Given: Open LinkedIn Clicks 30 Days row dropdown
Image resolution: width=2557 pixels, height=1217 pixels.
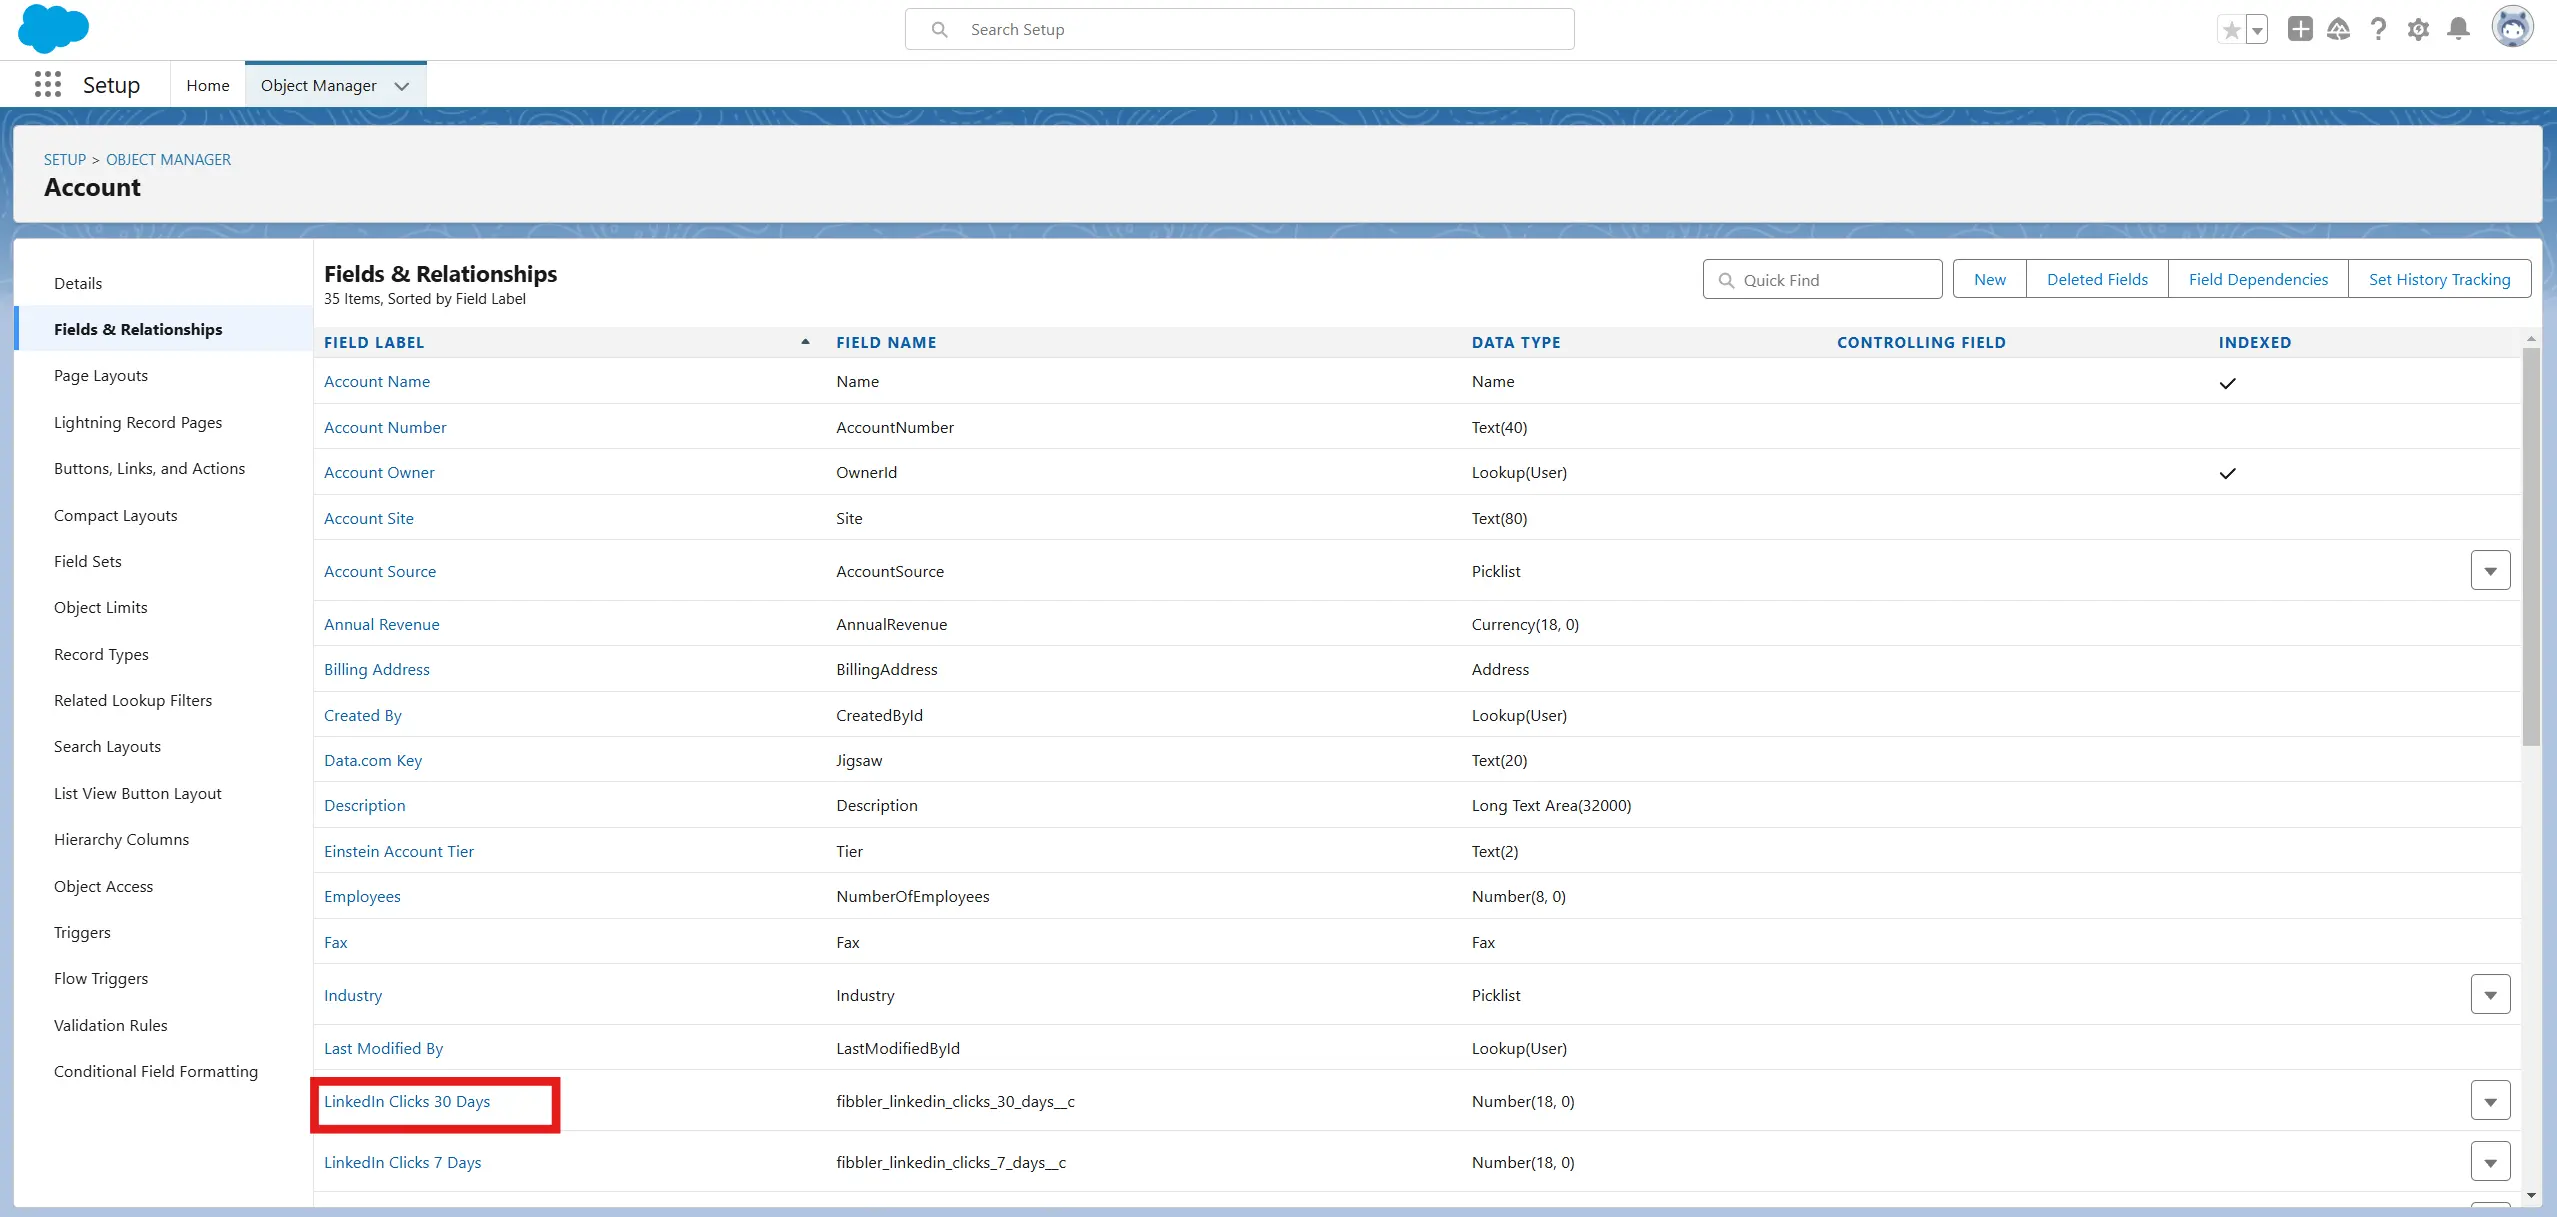Looking at the screenshot, I should [2490, 1101].
